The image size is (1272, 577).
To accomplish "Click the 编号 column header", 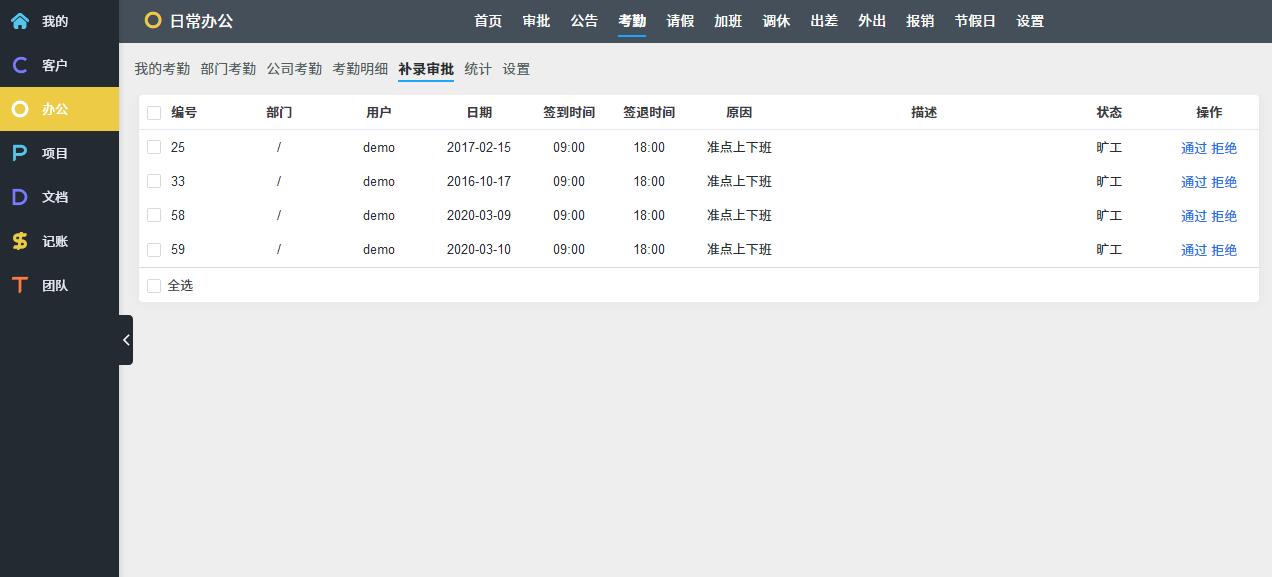I will click(184, 113).
